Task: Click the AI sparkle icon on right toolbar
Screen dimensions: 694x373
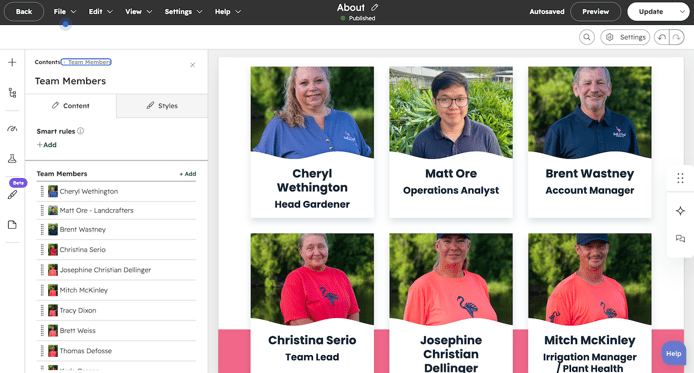Action: pyautogui.click(x=680, y=211)
